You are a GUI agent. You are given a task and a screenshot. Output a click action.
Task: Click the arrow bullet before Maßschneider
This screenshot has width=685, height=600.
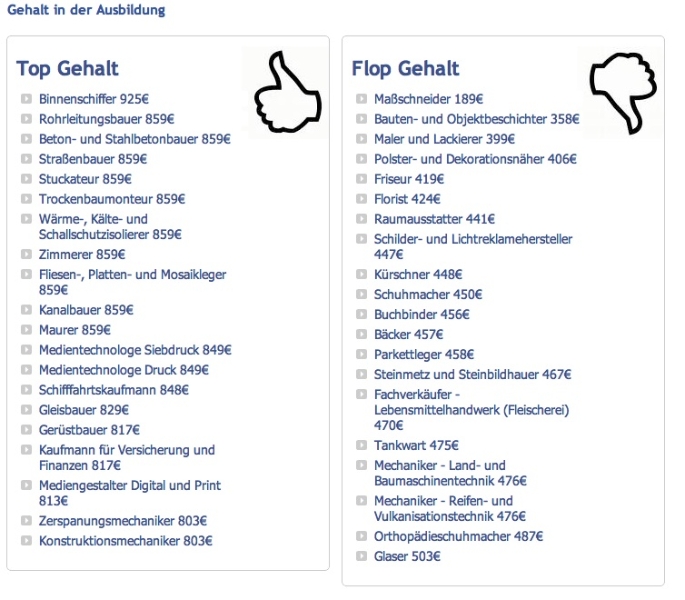(361, 99)
